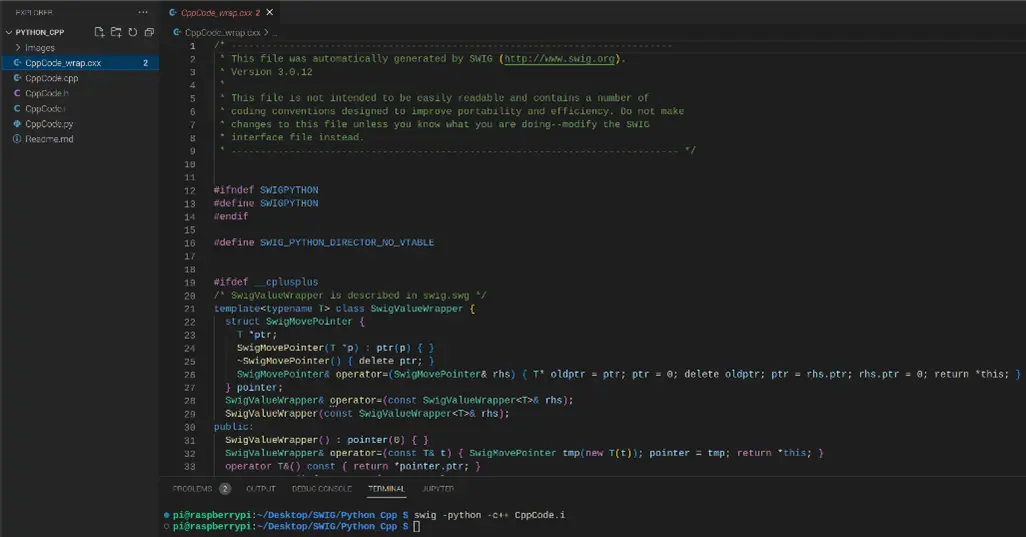Click 'public:' on line 30
This screenshot has height=537, width=1026.
pyautogui.click(x=234, y=427)
